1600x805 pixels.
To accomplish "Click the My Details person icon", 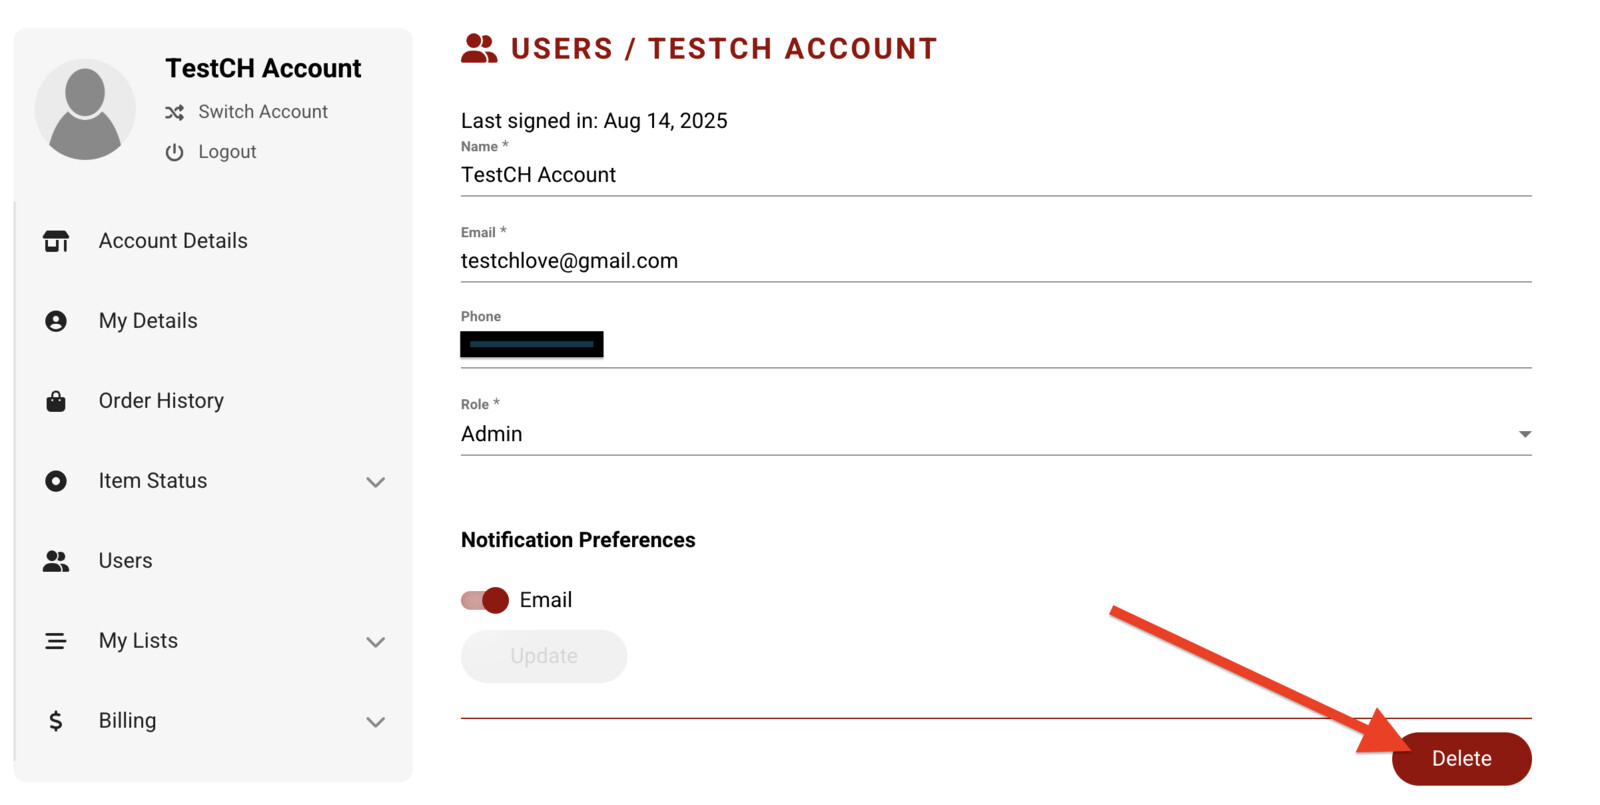I will click(56, 321).
